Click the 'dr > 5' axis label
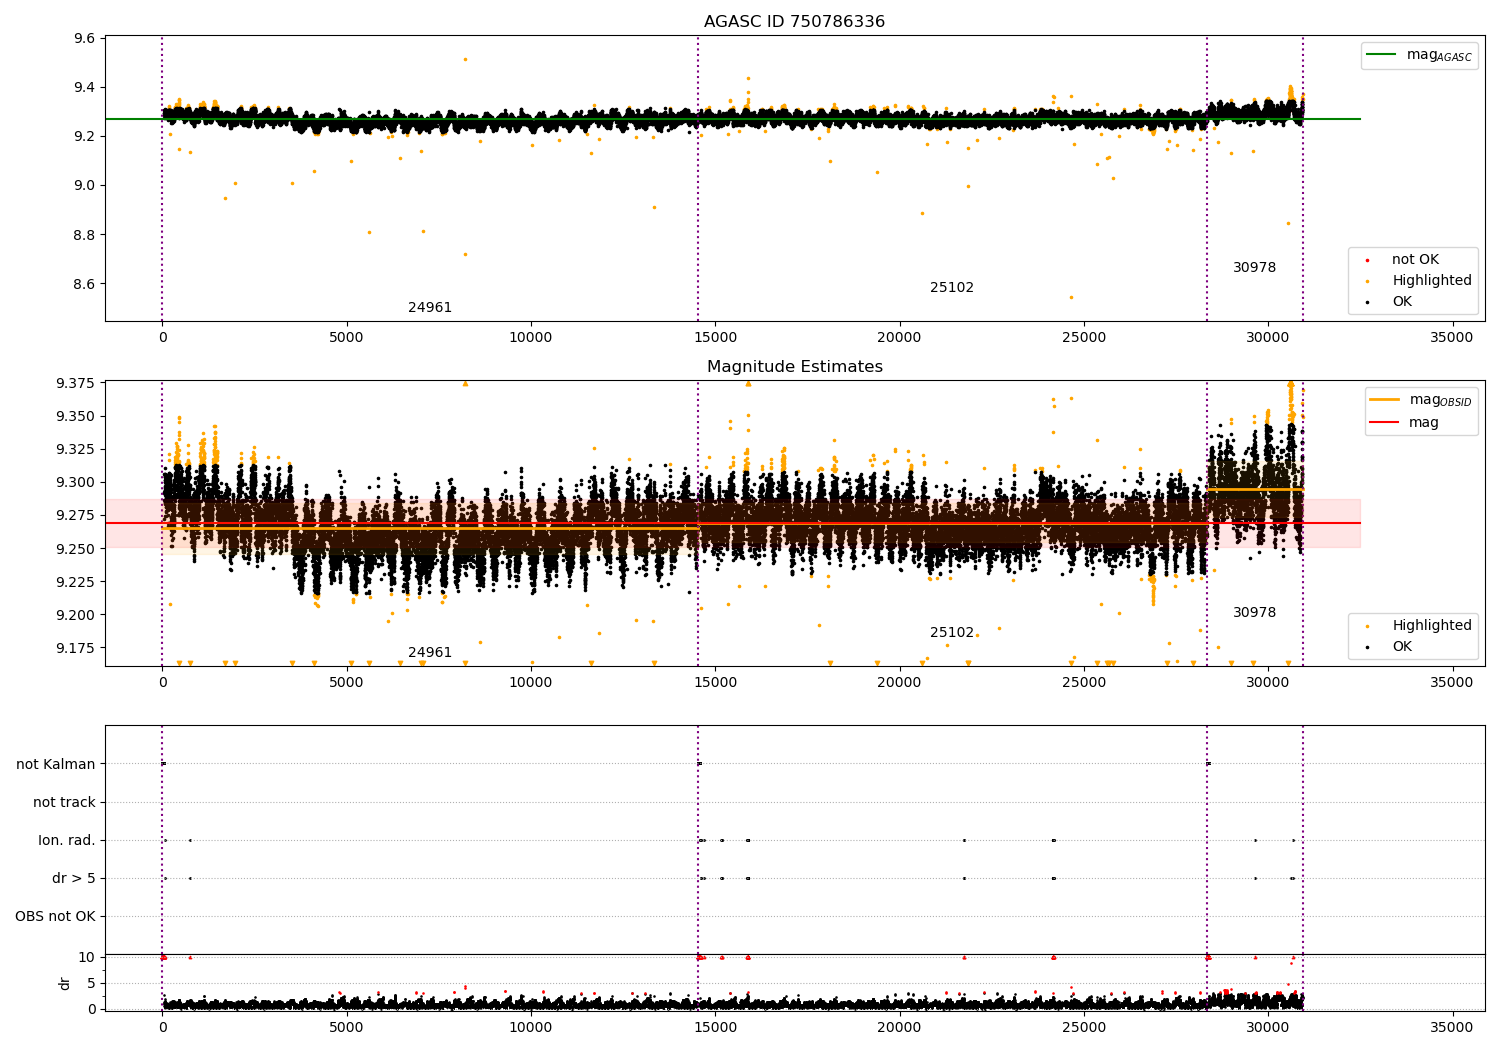 (x=74, y=879)
